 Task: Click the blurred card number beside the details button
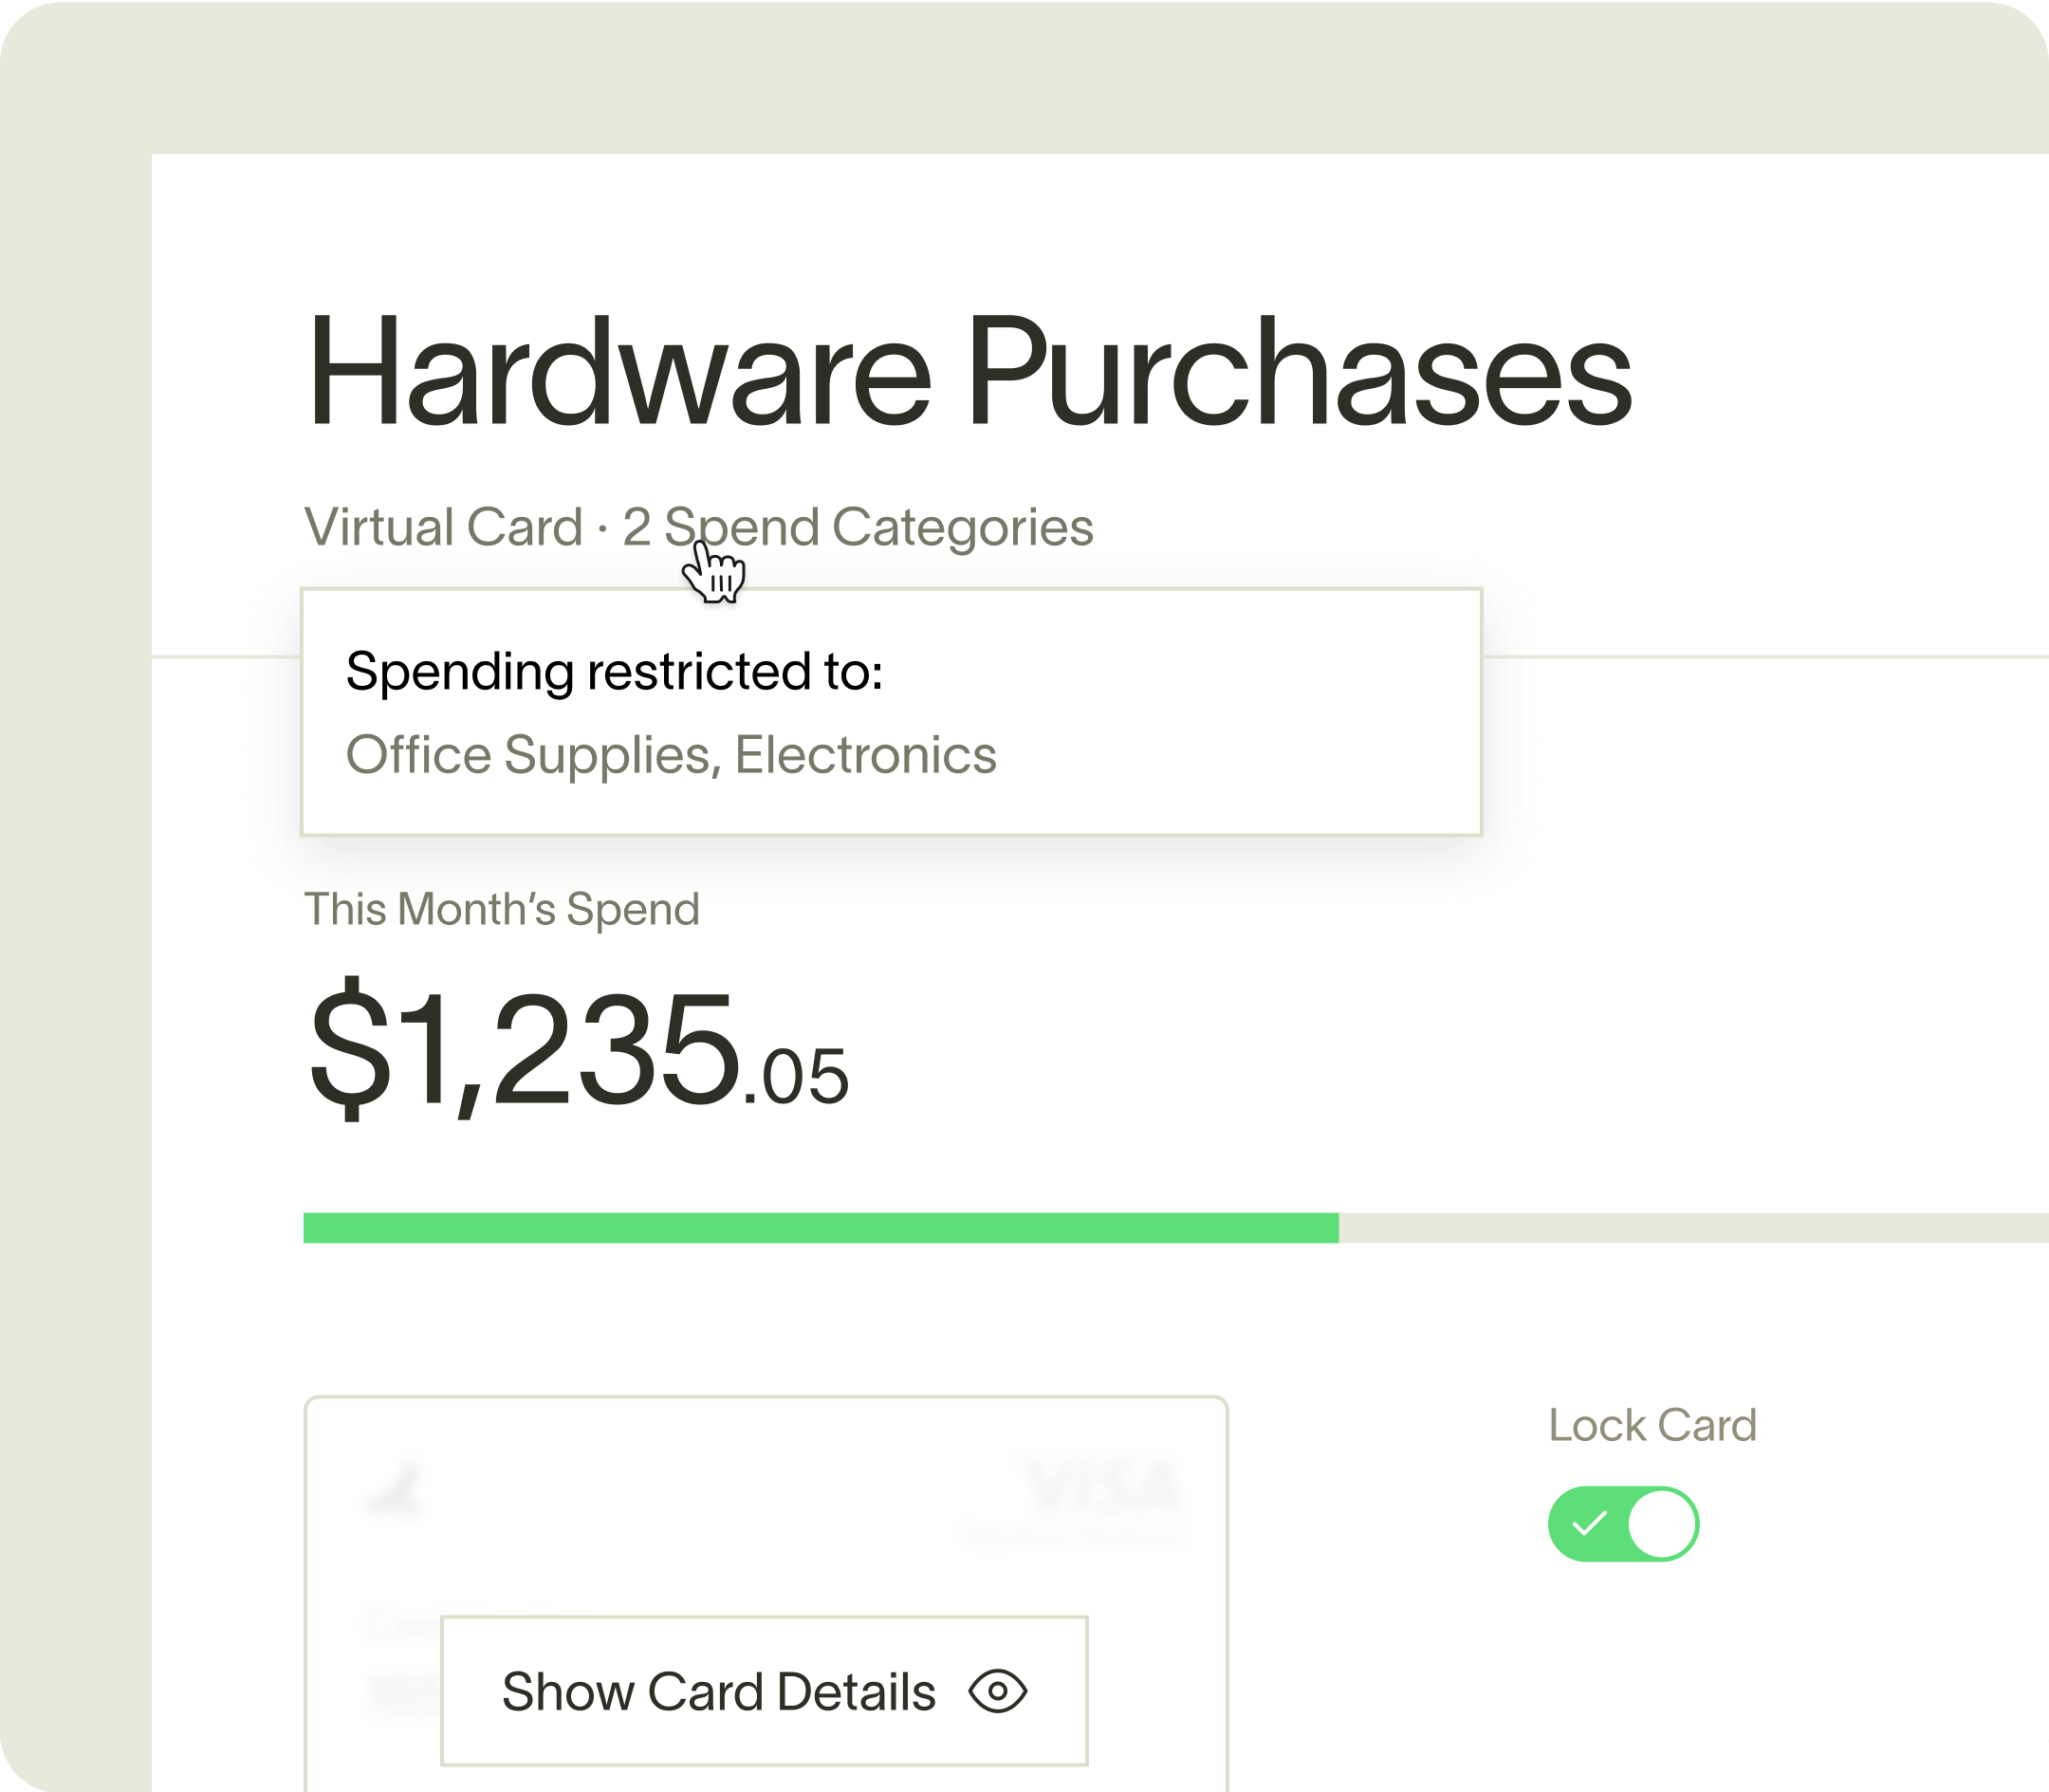click(x=402, y=1692)
